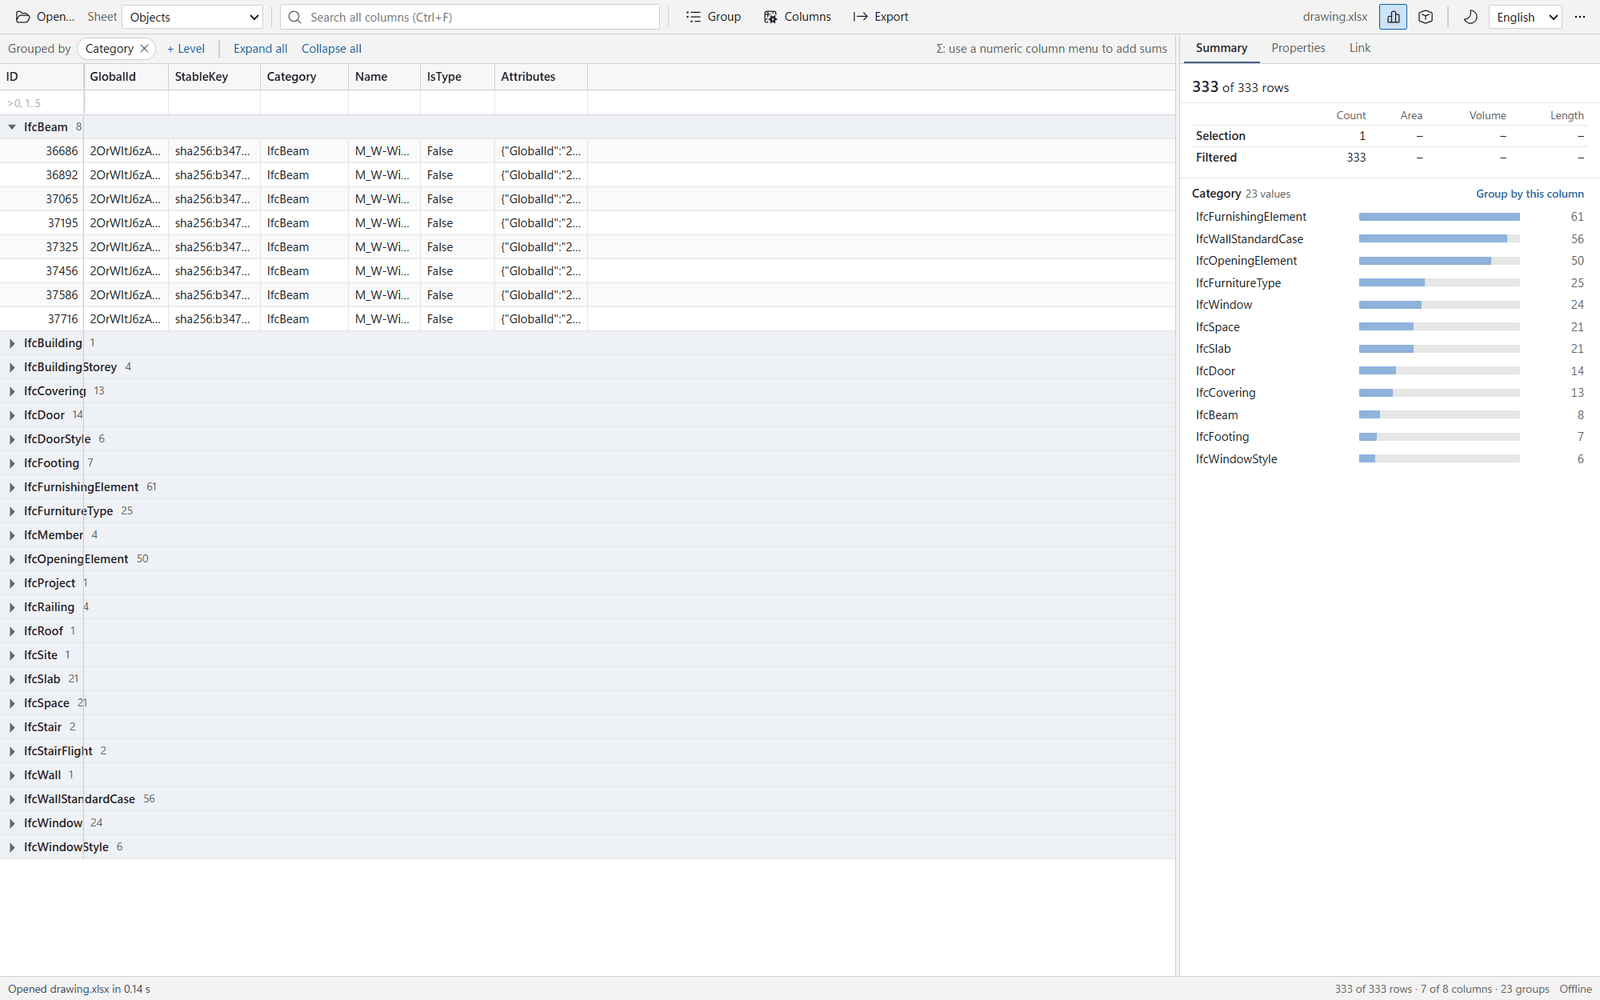The width and height of the screenshot is (1600, 1000).
Task: Toggle dark mode moon icon
Action: point(1470,17)
